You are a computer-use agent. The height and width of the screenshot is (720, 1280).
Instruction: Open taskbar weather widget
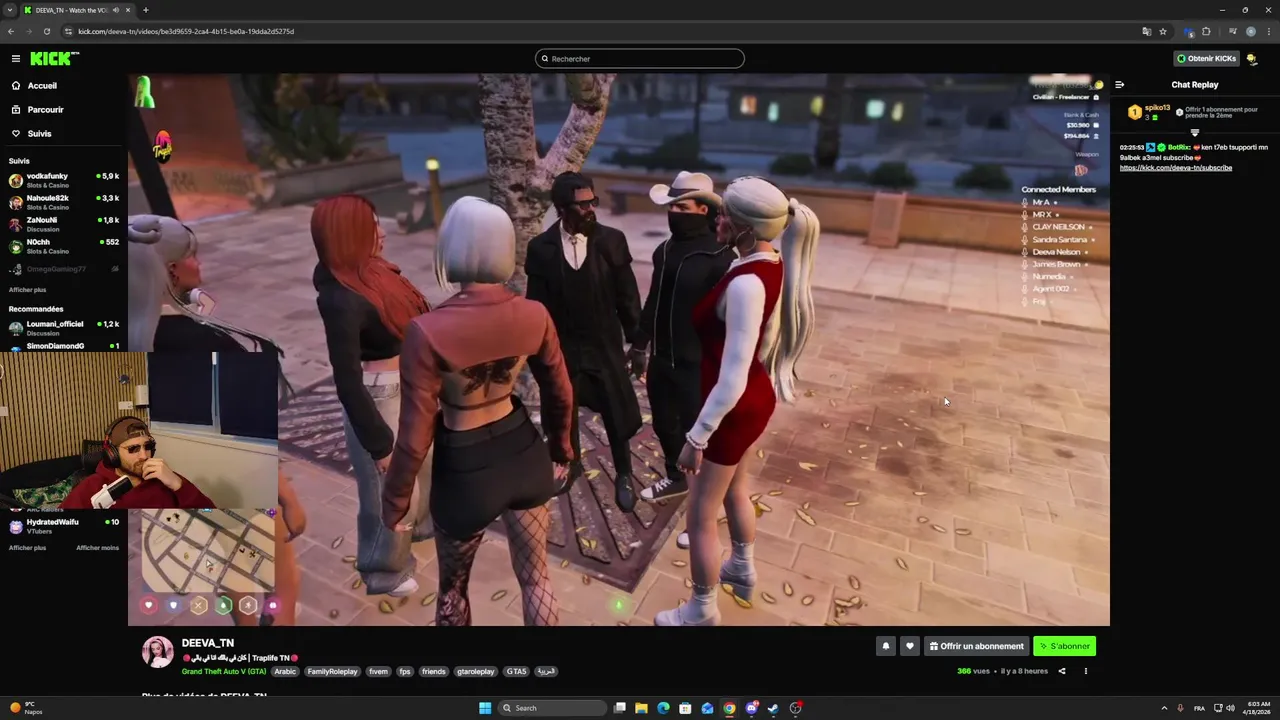coord(25,708)
